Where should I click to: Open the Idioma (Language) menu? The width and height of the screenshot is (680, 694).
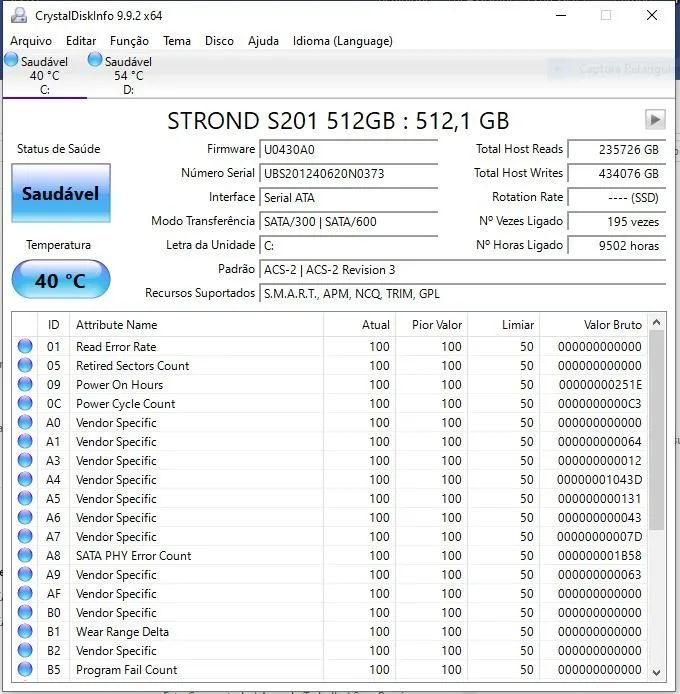[x=342, y=41]
